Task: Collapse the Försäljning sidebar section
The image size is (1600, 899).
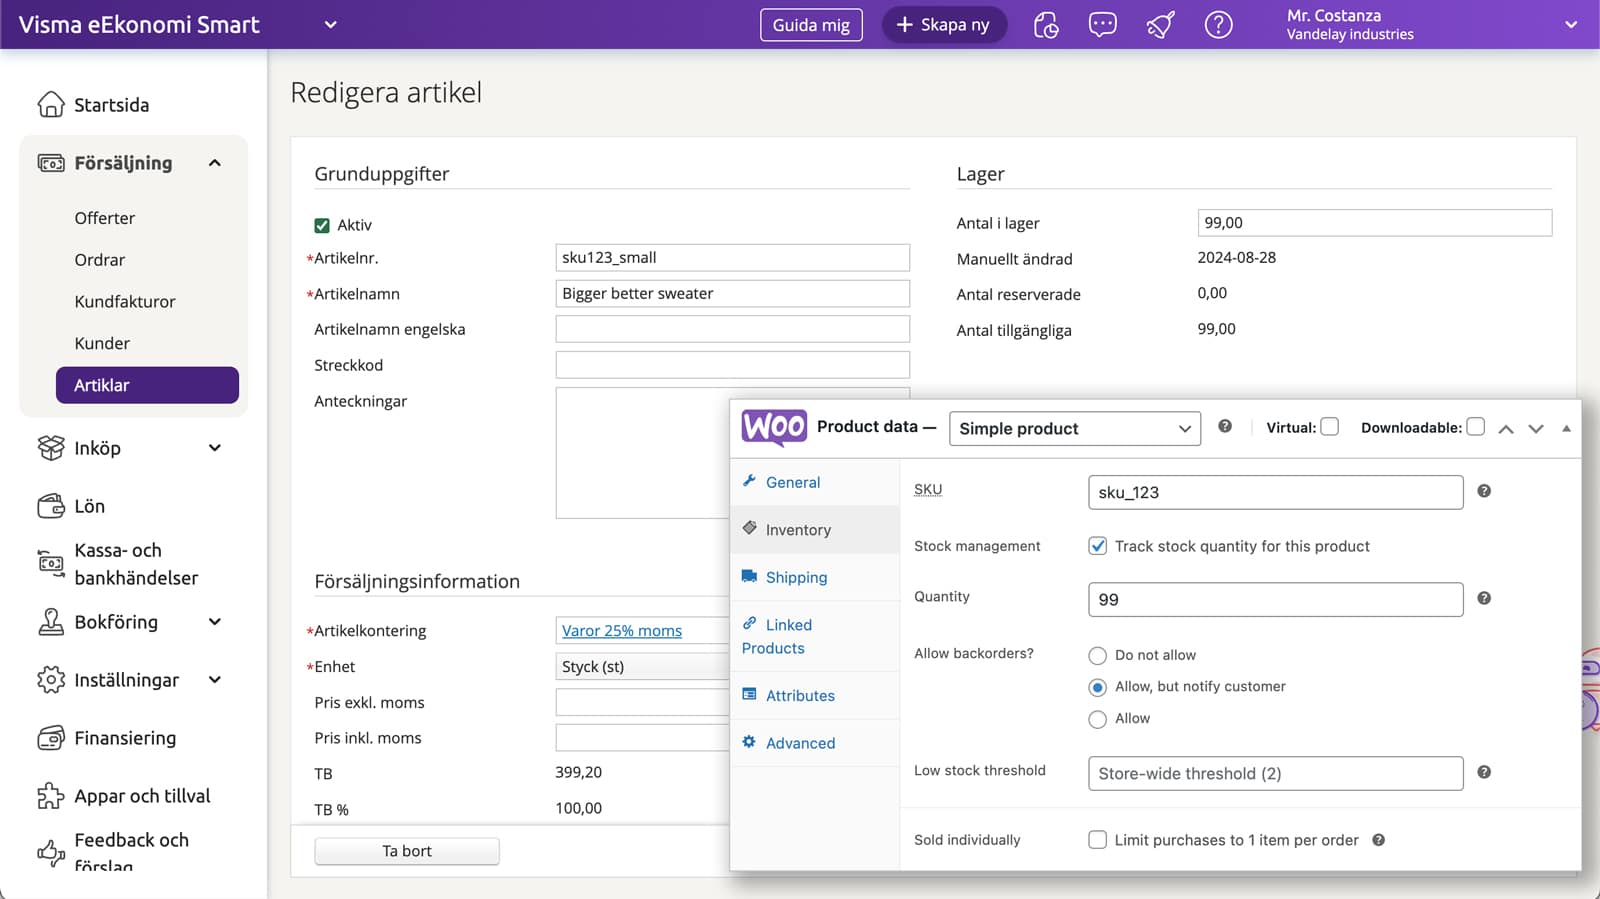Action: (x=215, y=163)
